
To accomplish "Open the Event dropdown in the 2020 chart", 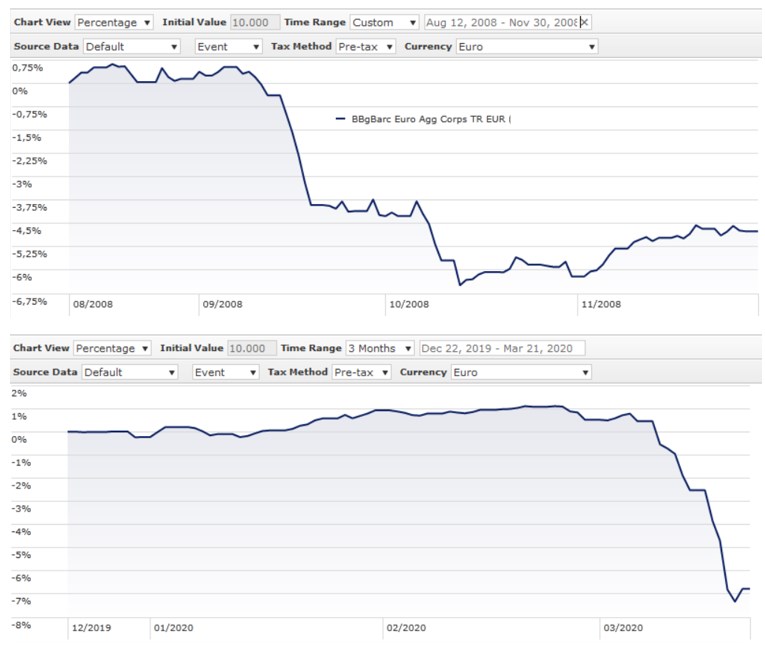I will tap(226, 372).
